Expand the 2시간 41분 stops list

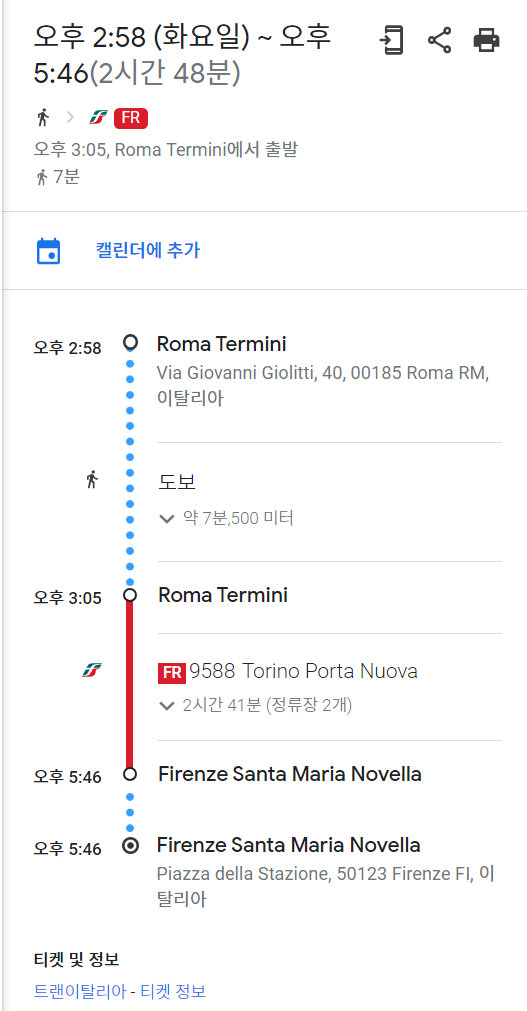pos(255,705)
